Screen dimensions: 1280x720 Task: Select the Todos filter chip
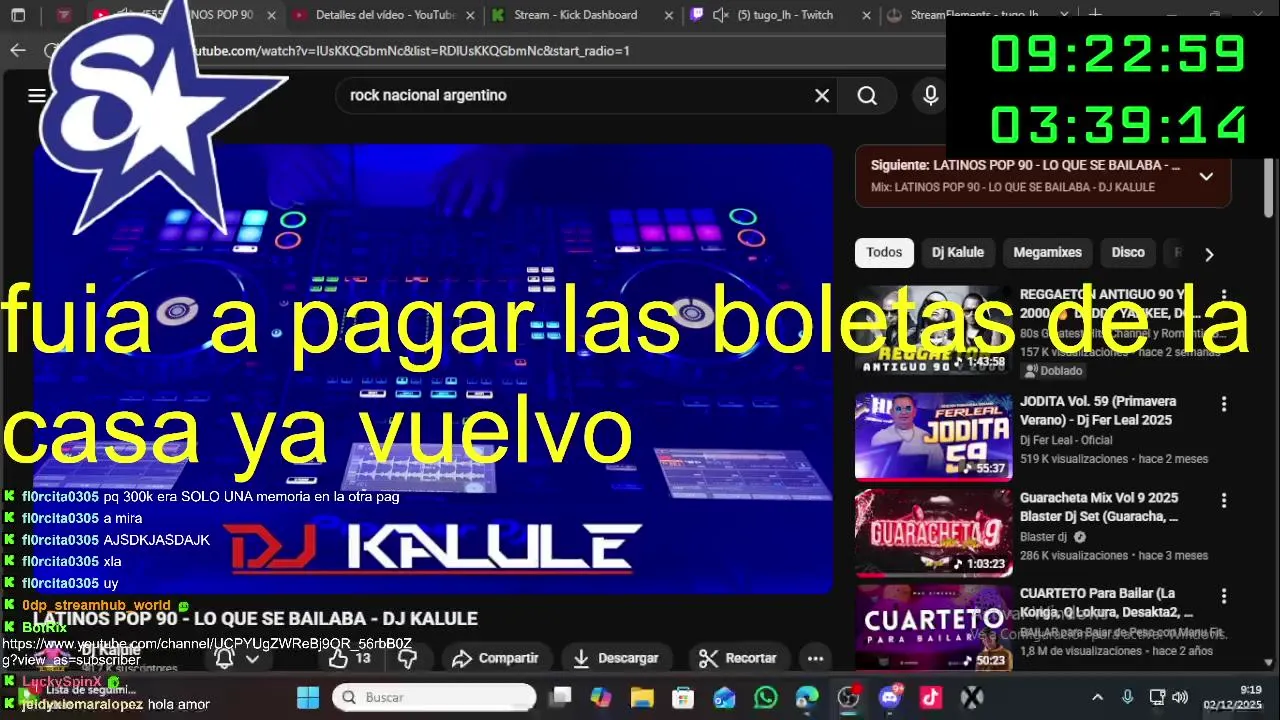click(x=884, y=252)
